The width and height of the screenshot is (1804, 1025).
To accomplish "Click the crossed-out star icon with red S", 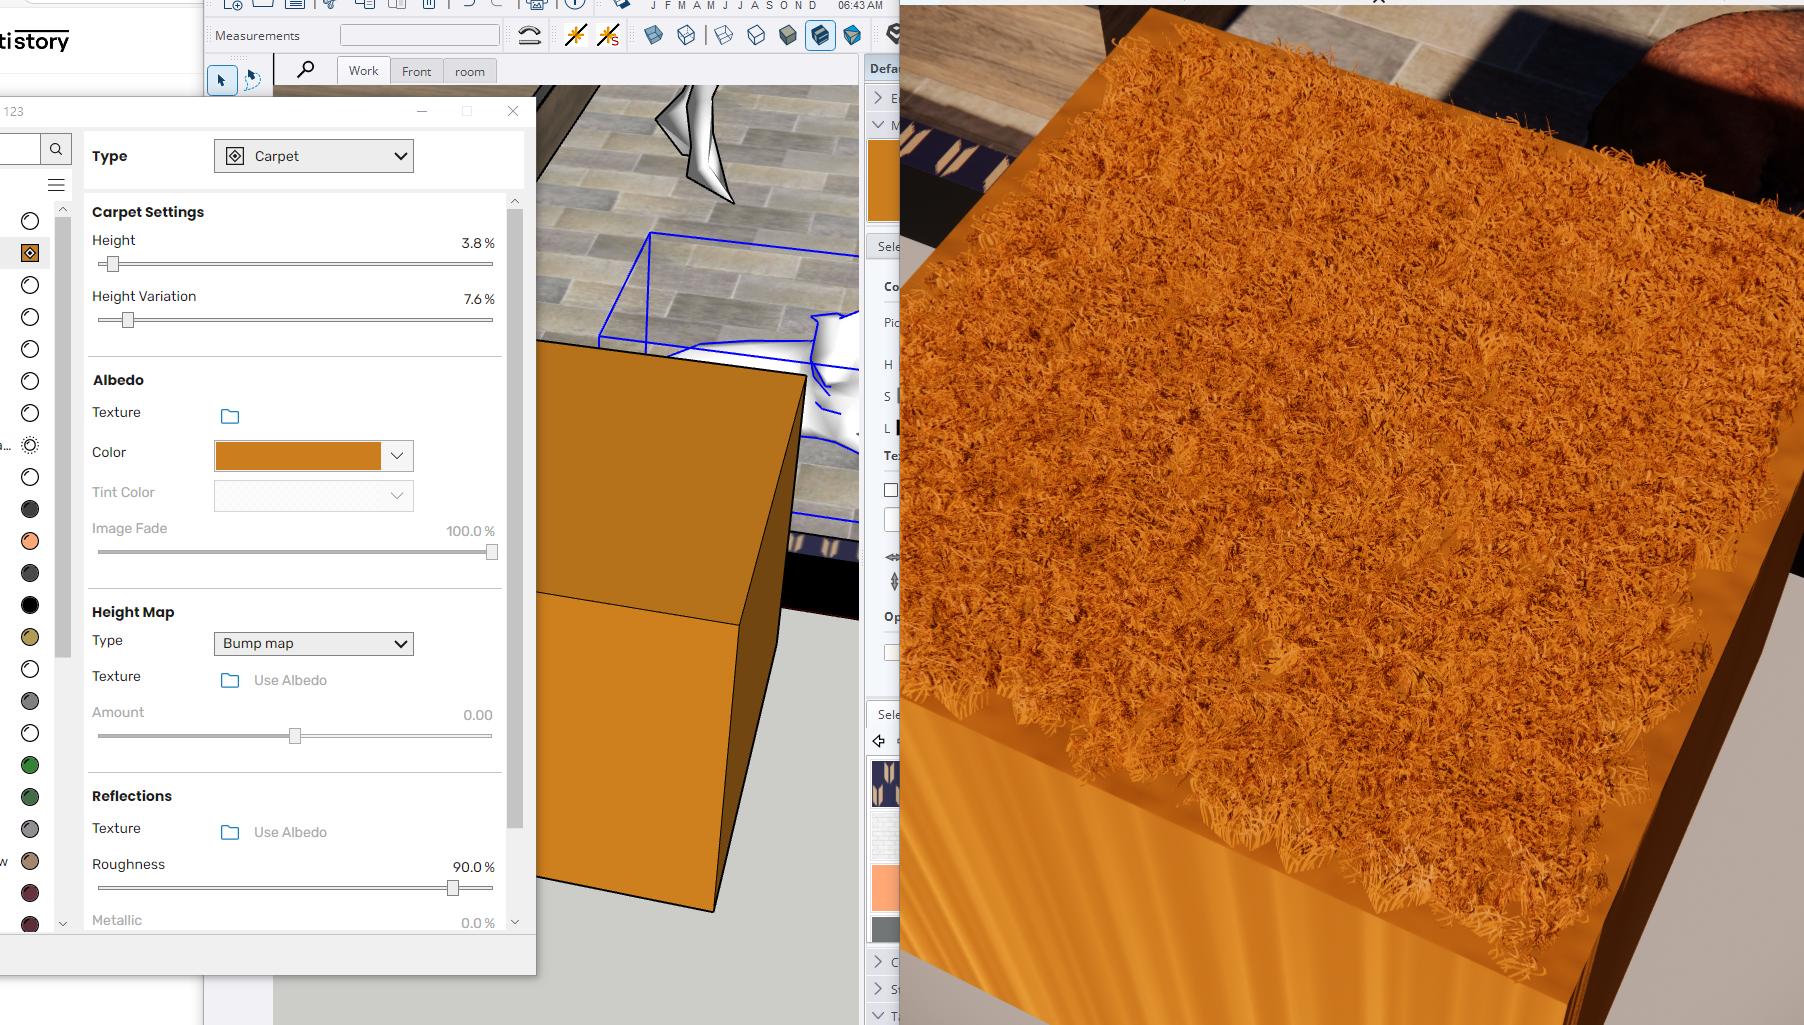I will click(608, 35).
